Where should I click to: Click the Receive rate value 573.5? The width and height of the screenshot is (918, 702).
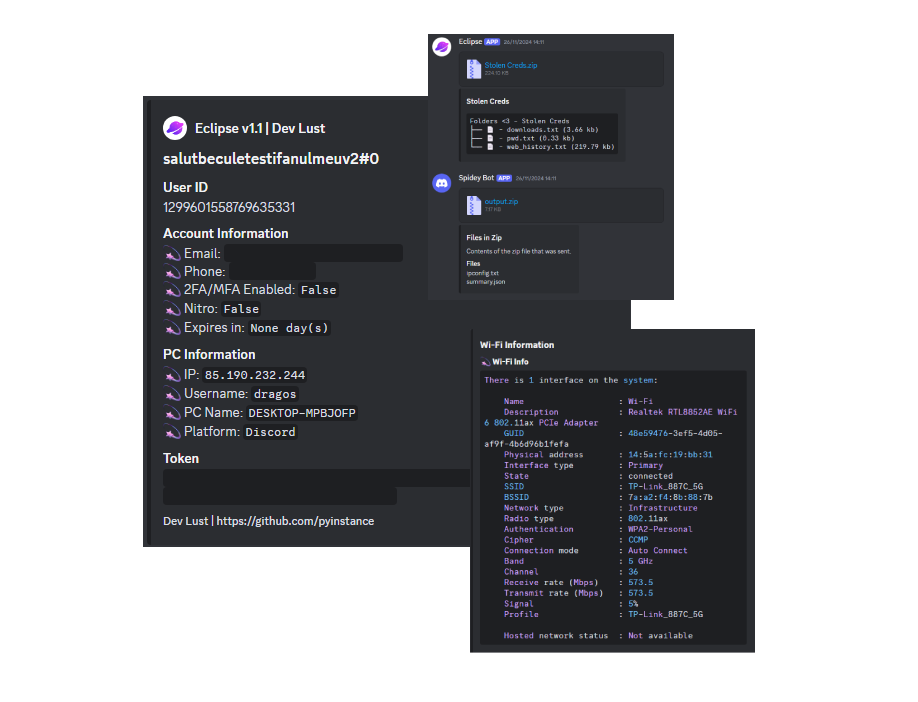(x=640, y=583)
